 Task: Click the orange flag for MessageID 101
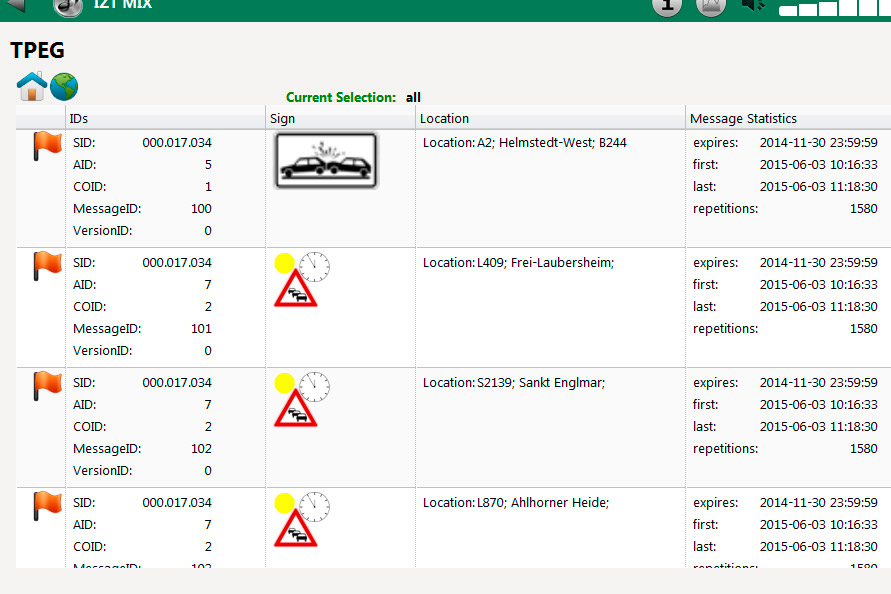tap(47, 265)
